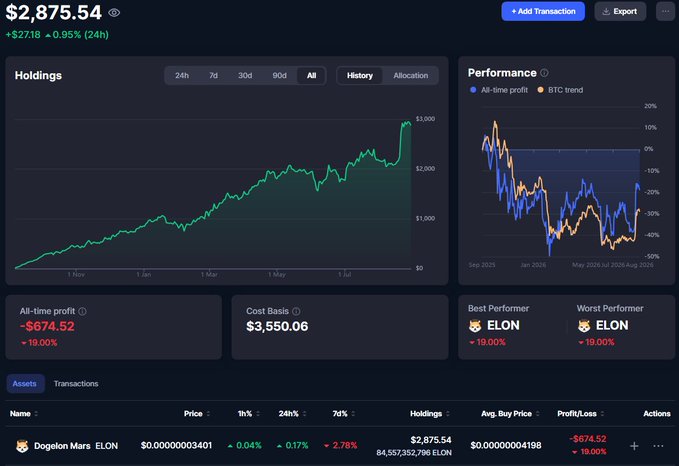Click the Add Transaction button
Image resolution: width=679 pixels, height=466 pixels.
coord(543,11)
